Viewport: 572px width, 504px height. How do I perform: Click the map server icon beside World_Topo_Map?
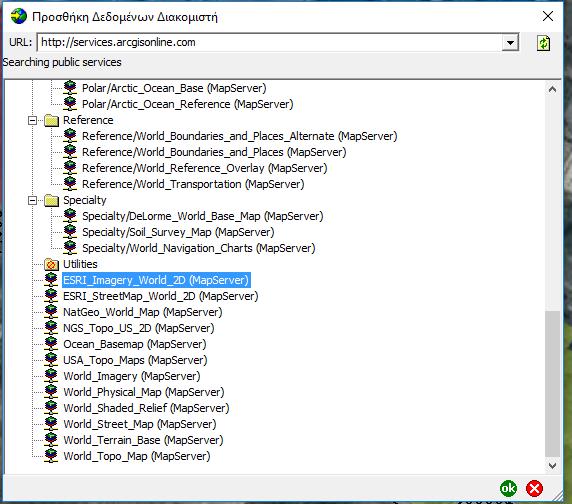click(51, 455)
